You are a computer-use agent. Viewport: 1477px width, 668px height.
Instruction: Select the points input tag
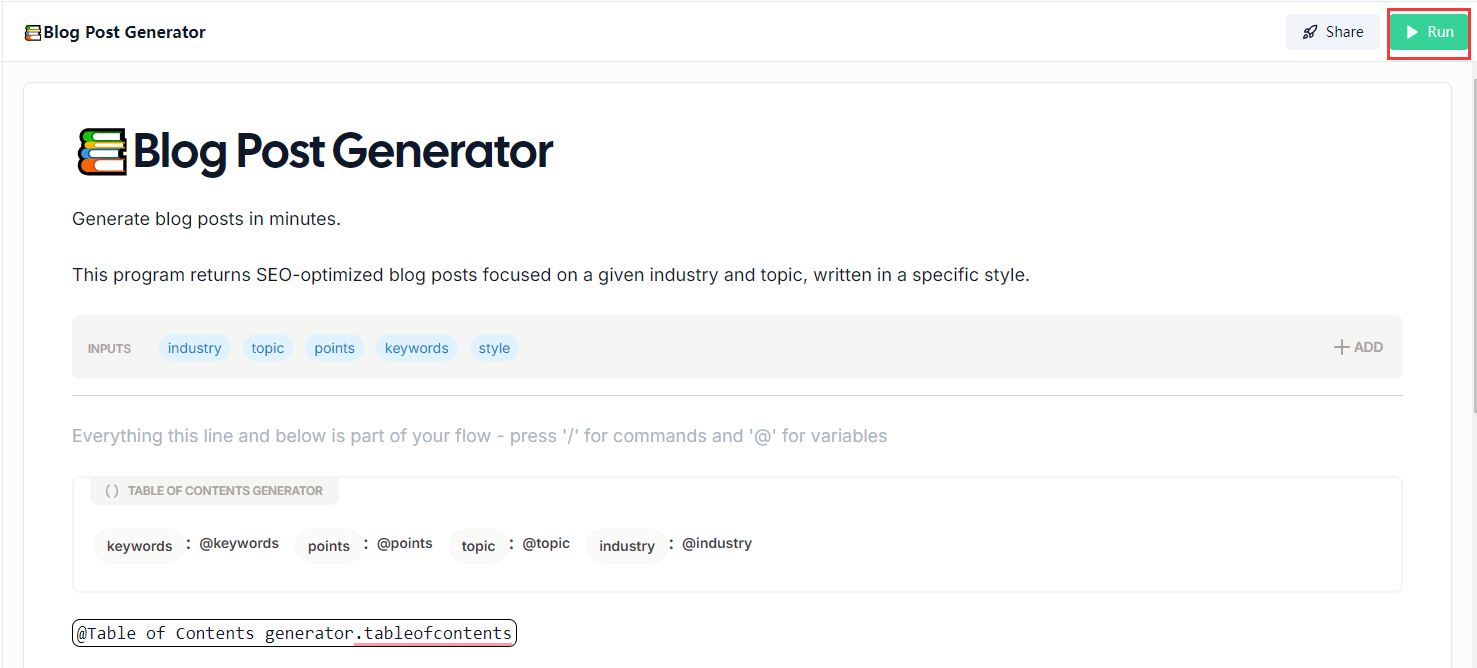334,348
